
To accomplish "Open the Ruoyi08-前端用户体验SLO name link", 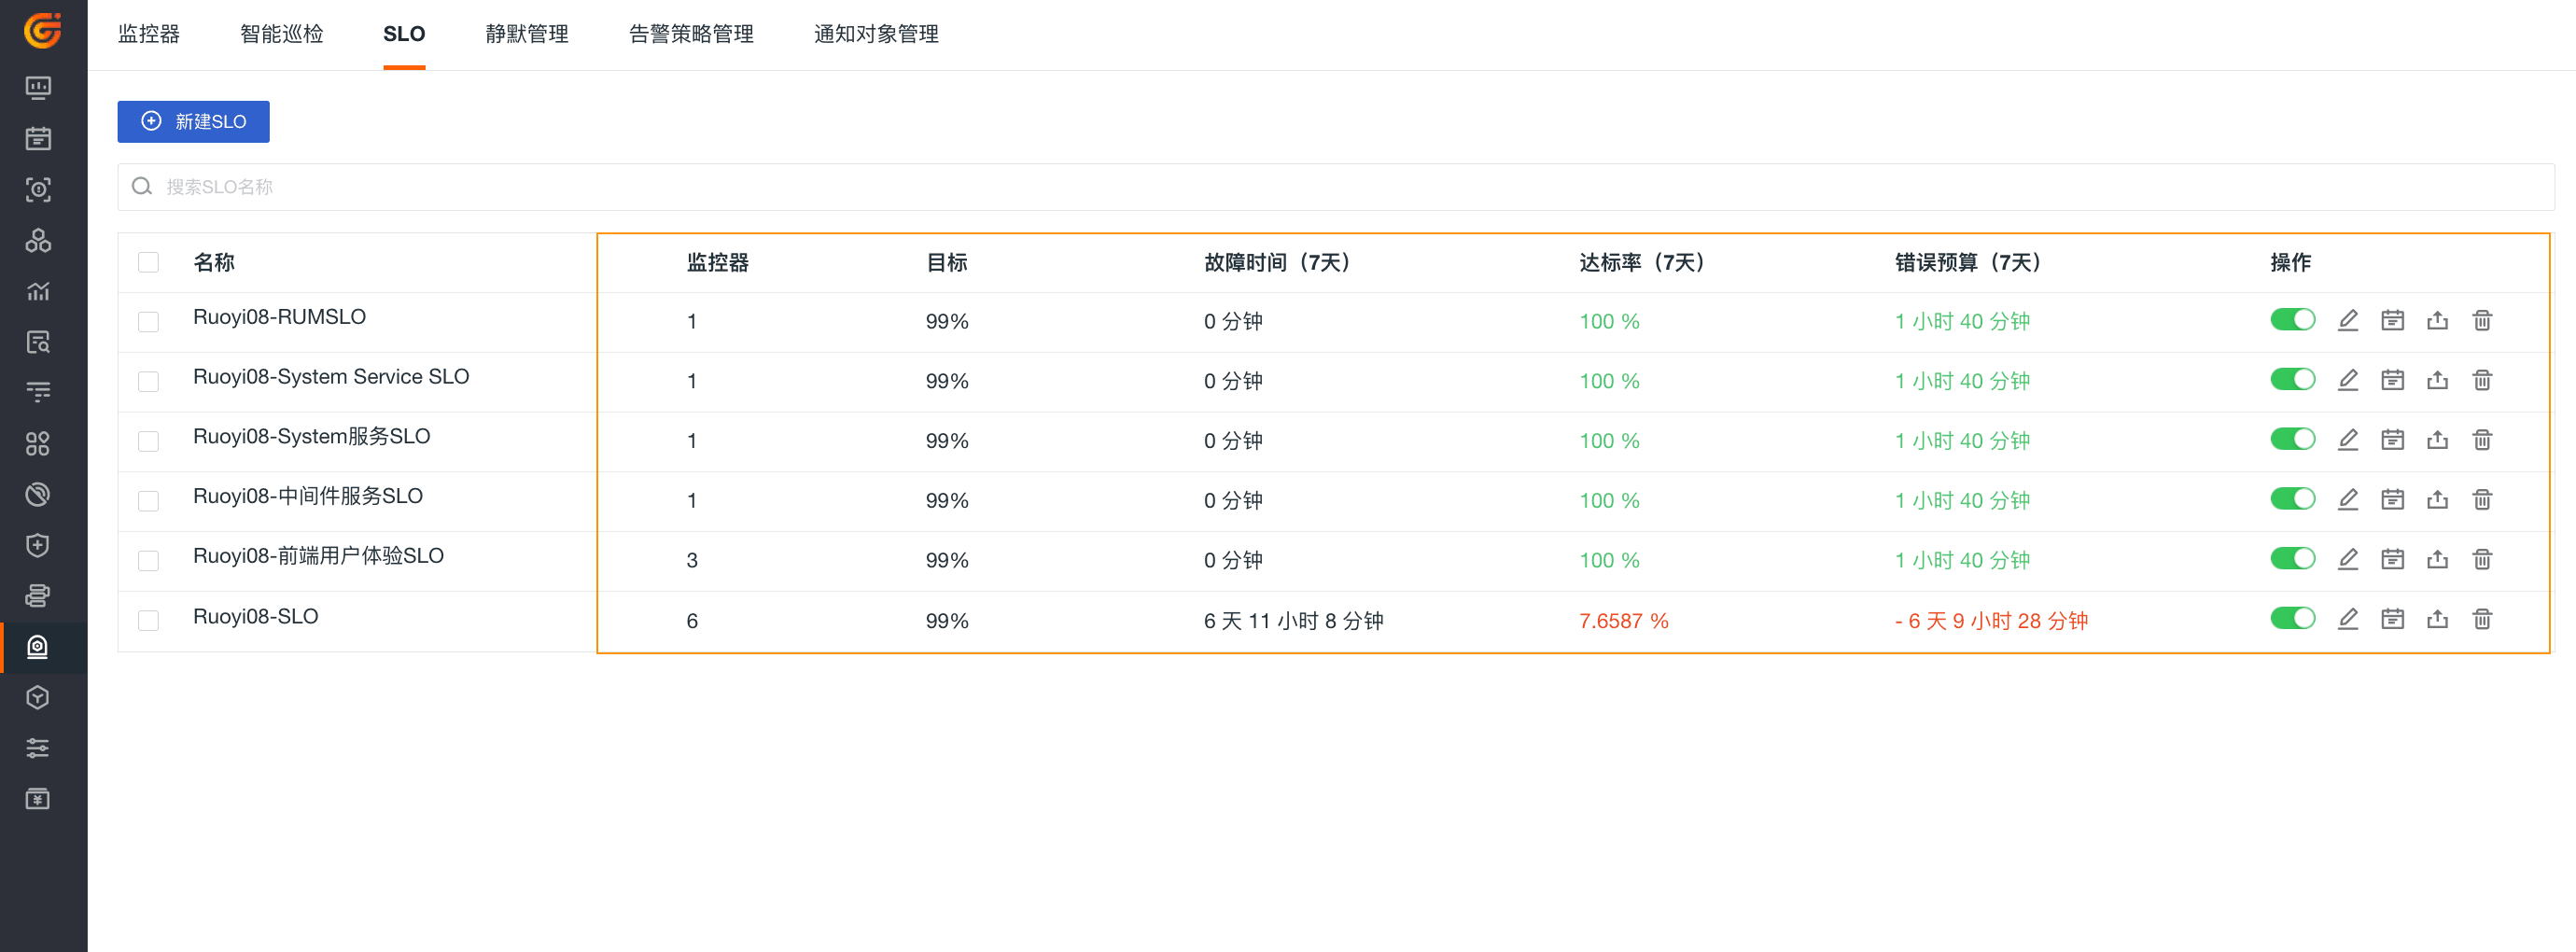I will pos(318,556).
